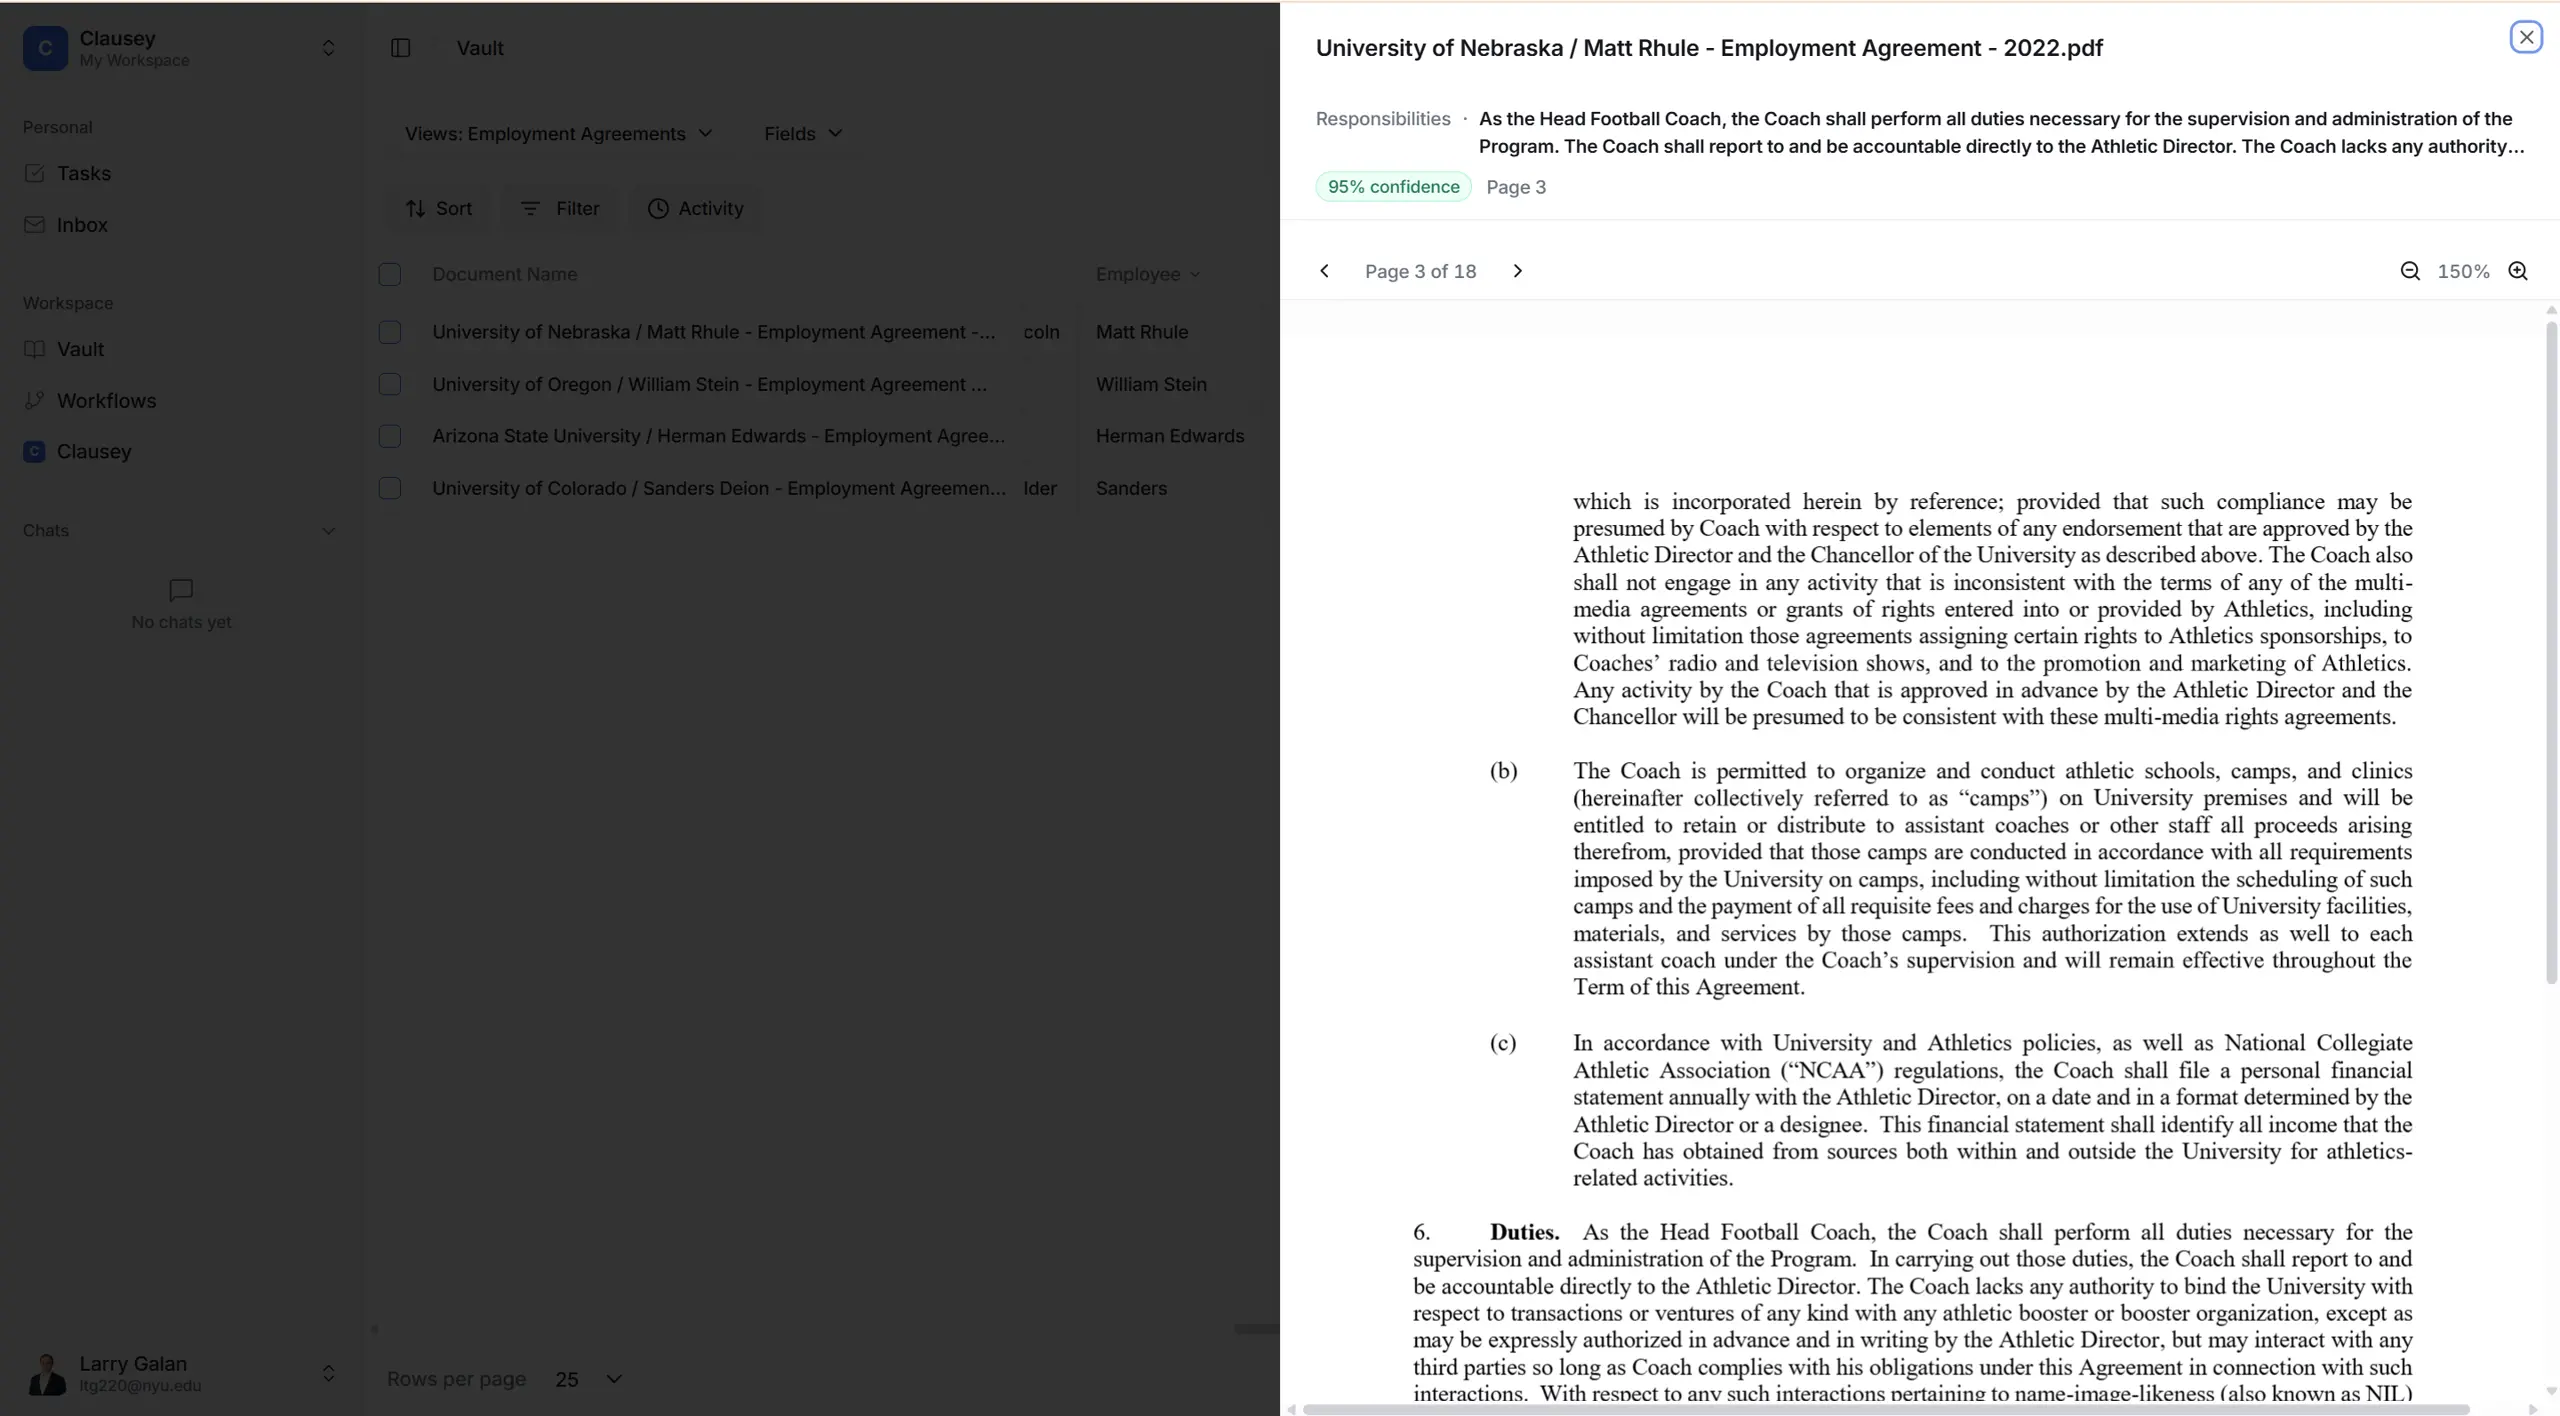Zoom in the PDF with magnifier plus
The image size is (2560, 1416).
2518,271
